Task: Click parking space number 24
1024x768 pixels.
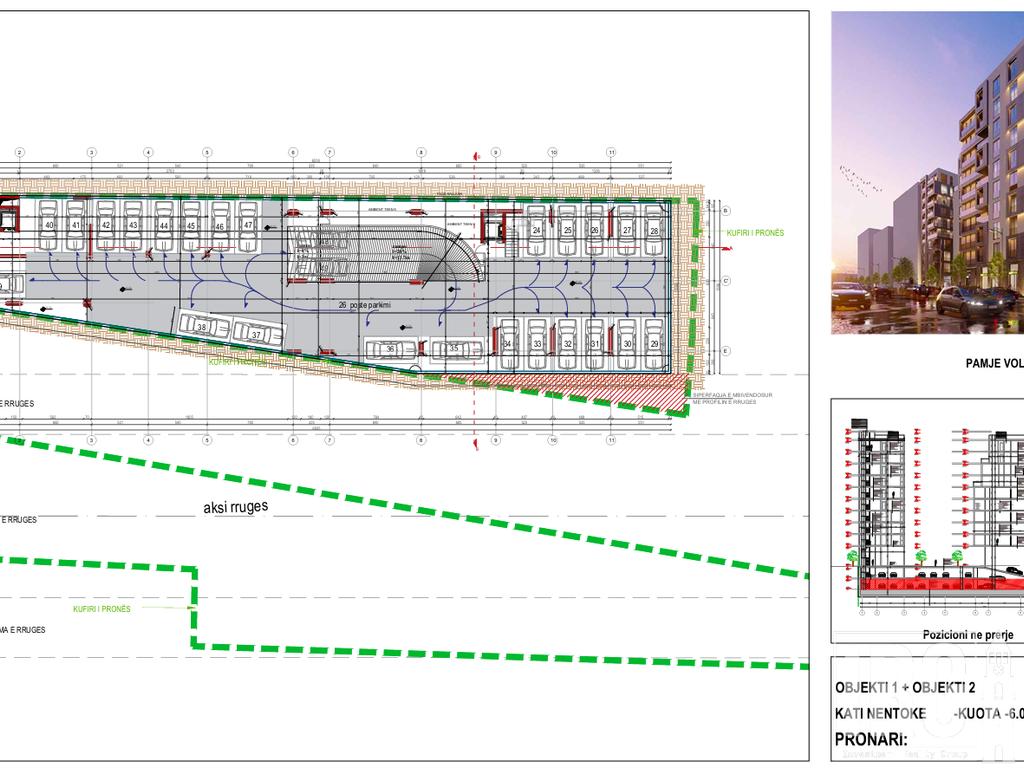Action: tap(537, 230)
